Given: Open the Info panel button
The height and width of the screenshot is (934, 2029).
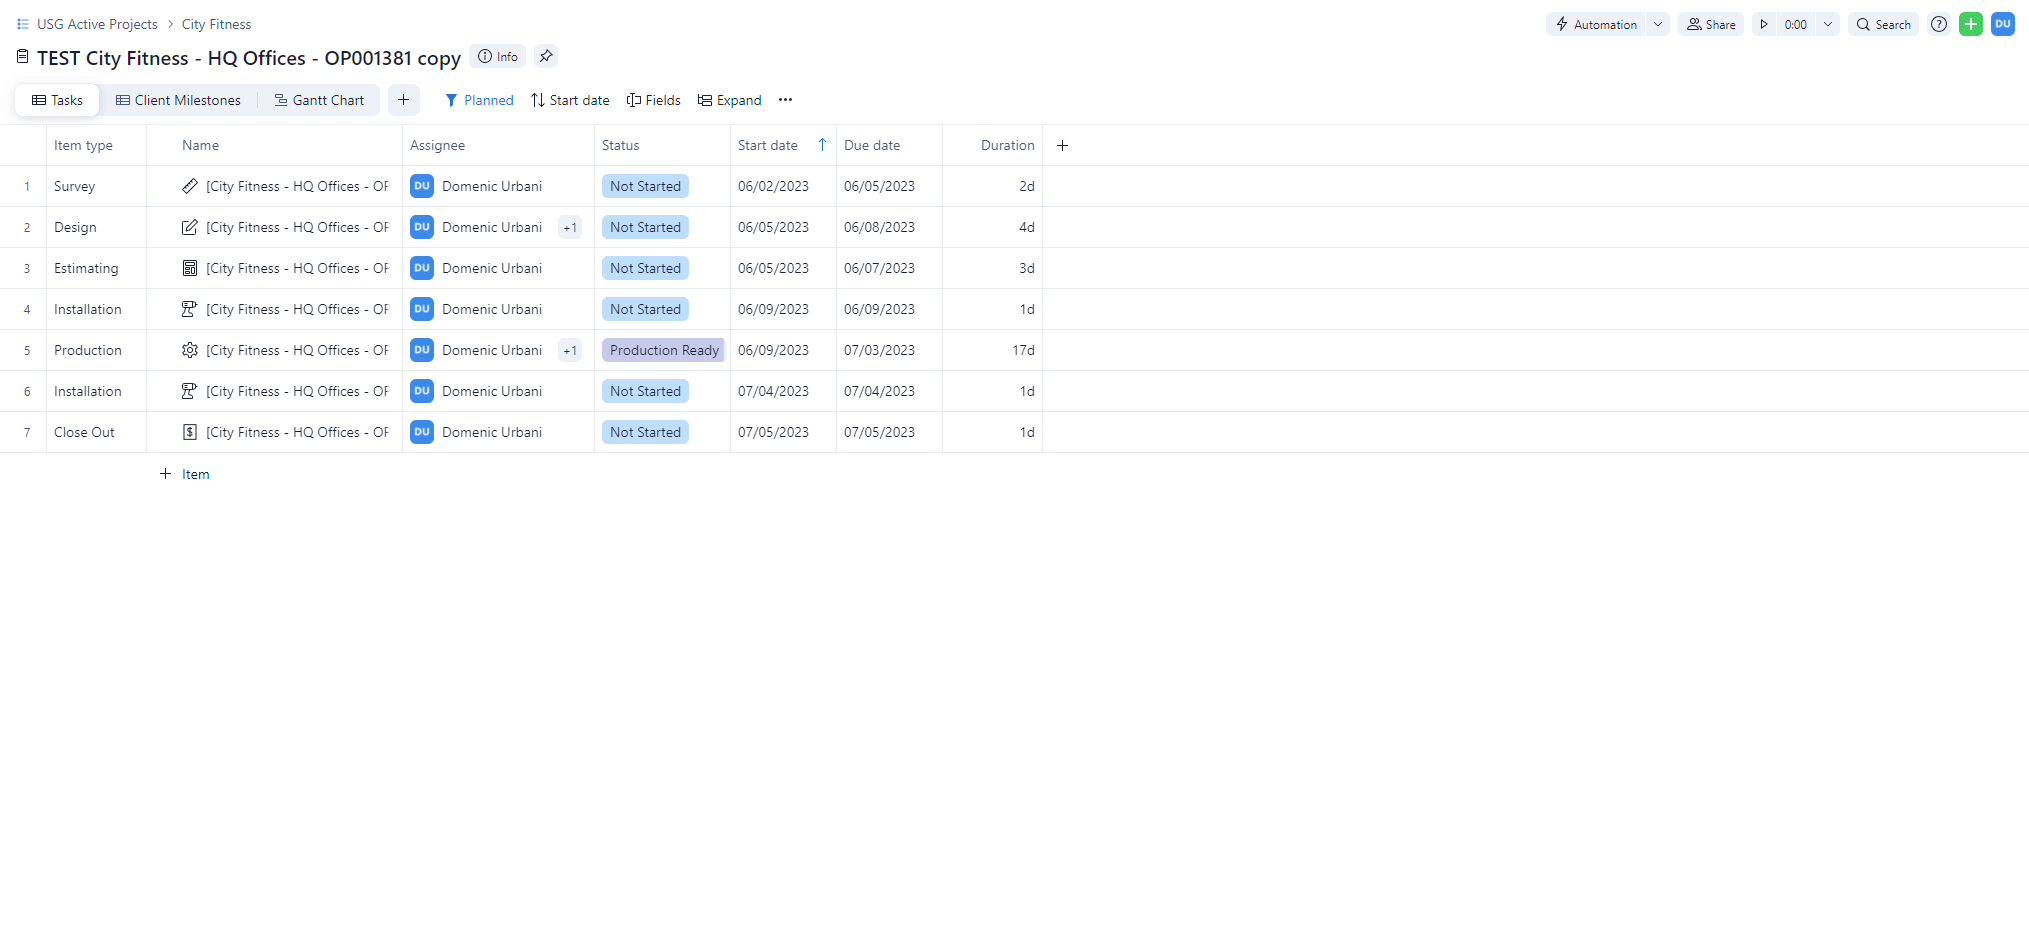Looking at the screenshot, I should point(498,57).
